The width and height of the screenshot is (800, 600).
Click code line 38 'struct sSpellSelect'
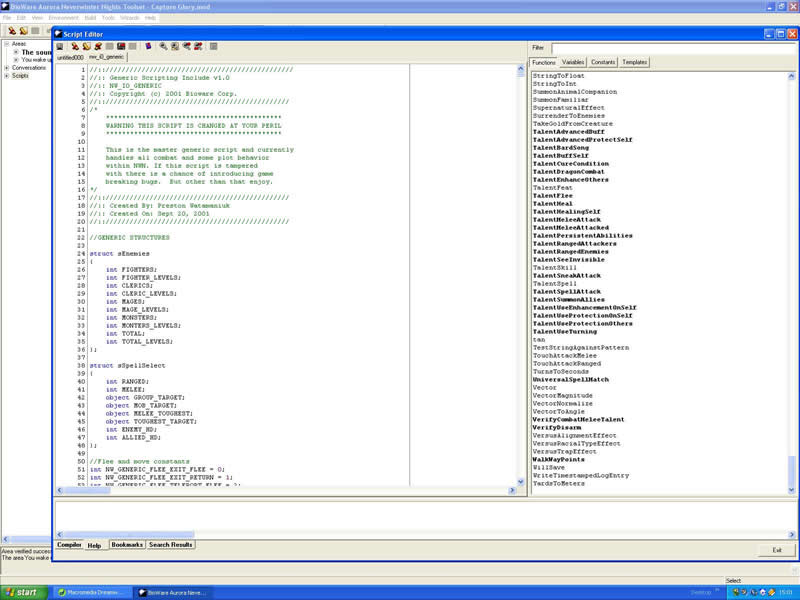click(x=128, y=366)
